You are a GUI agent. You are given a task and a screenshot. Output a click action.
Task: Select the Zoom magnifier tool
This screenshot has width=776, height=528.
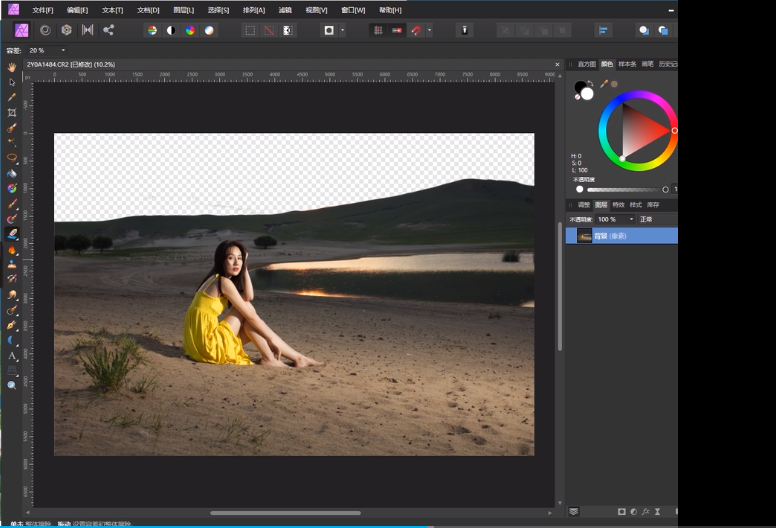click(x=12, y=384)
